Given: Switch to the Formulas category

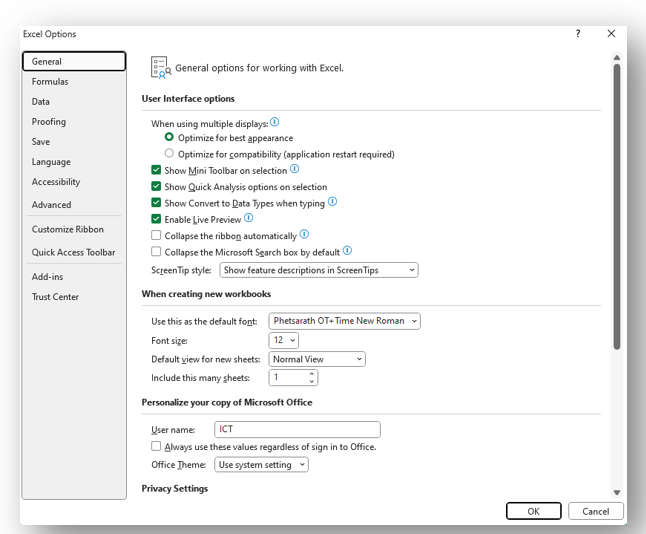Looking at the screenshot, I should (50, 82).
